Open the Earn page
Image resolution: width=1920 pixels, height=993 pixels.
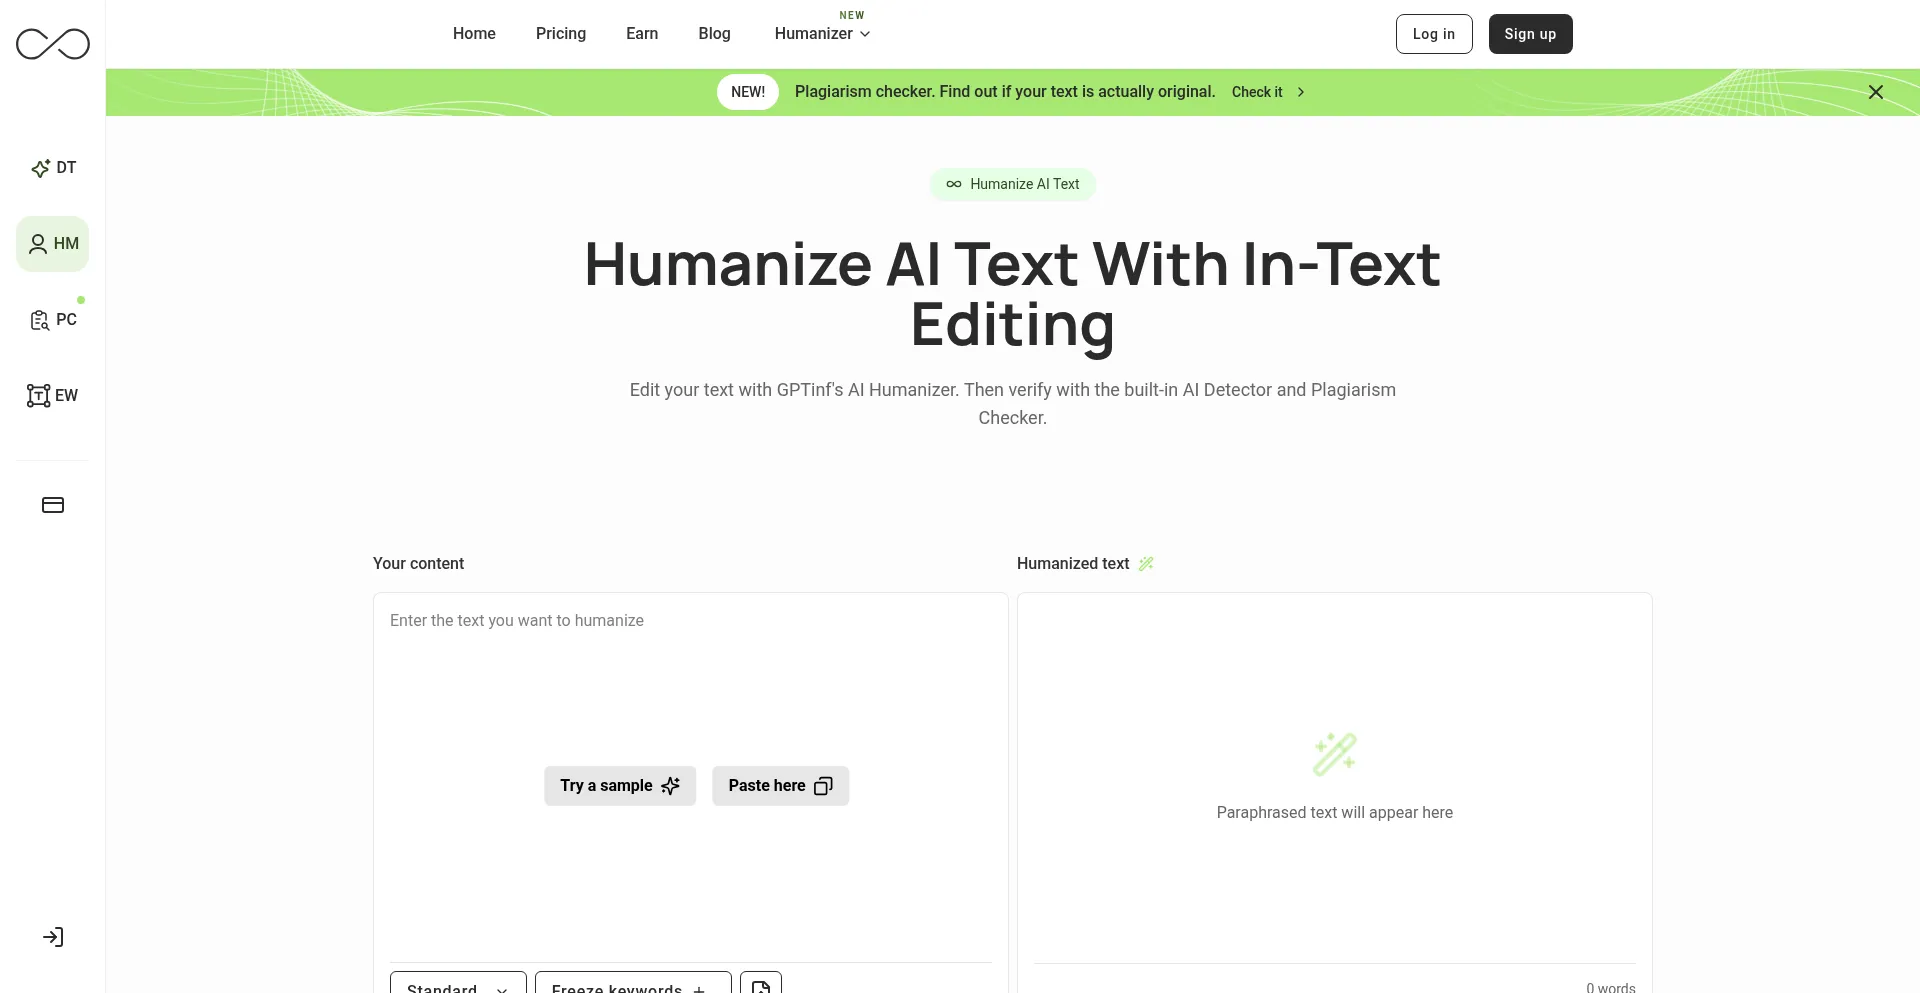[x=642, y=34]
